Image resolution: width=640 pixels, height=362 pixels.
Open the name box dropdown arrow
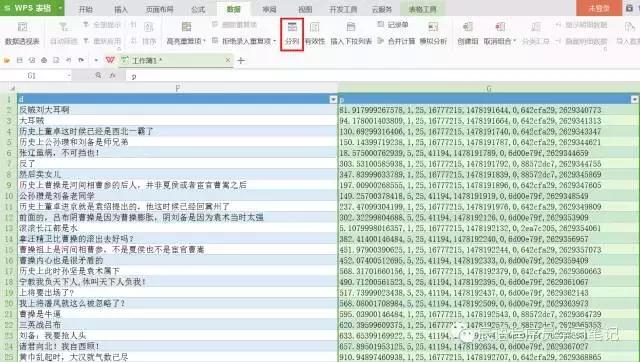click(68, 76)
